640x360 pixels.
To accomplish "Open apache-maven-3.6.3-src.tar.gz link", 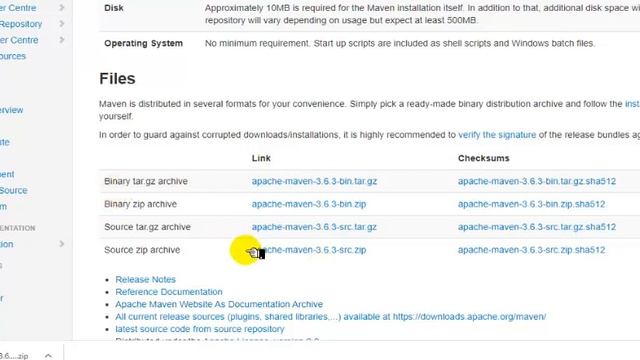I will (314, 227).
